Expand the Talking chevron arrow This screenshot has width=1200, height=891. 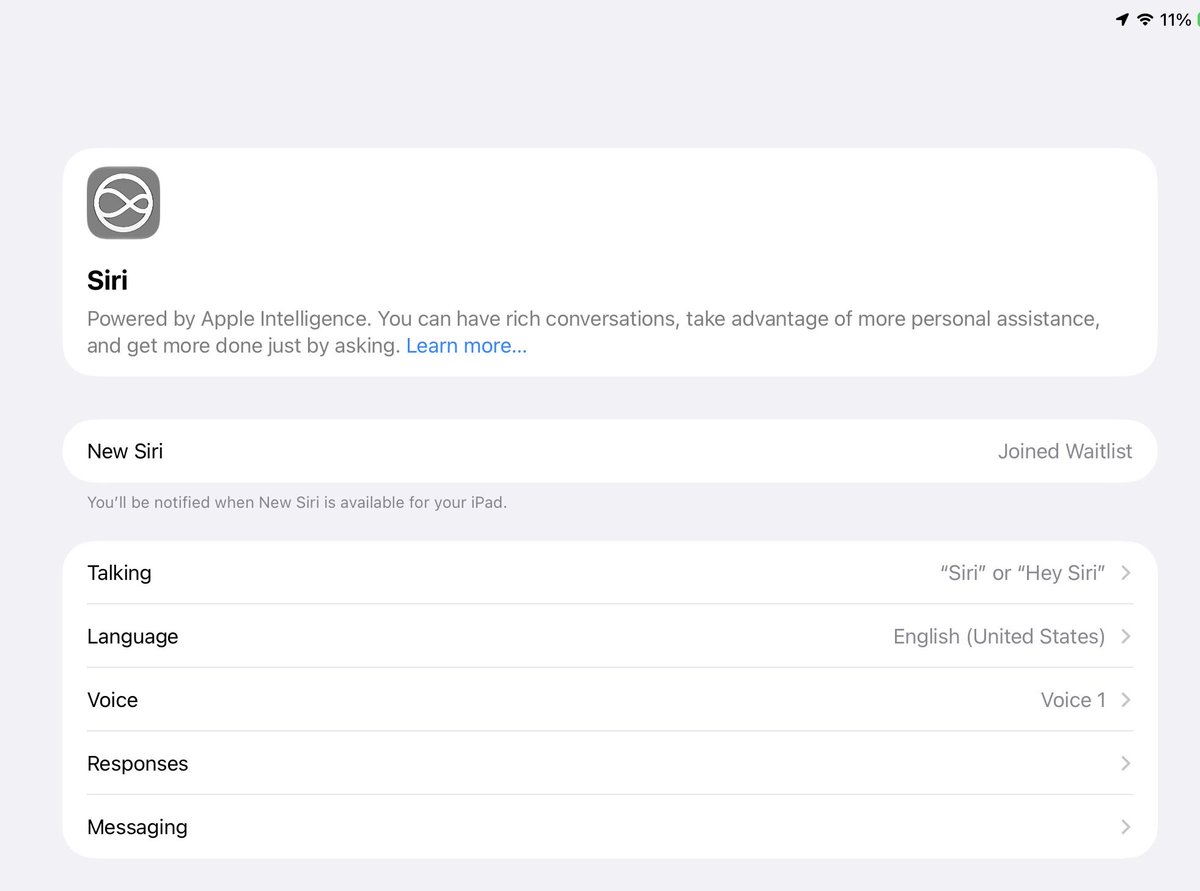pyautogui.click(x=1125, y=573)
